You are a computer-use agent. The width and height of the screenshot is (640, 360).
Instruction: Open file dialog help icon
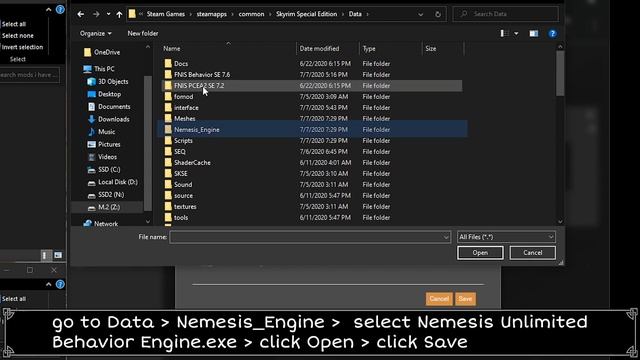tap(553, 33)
